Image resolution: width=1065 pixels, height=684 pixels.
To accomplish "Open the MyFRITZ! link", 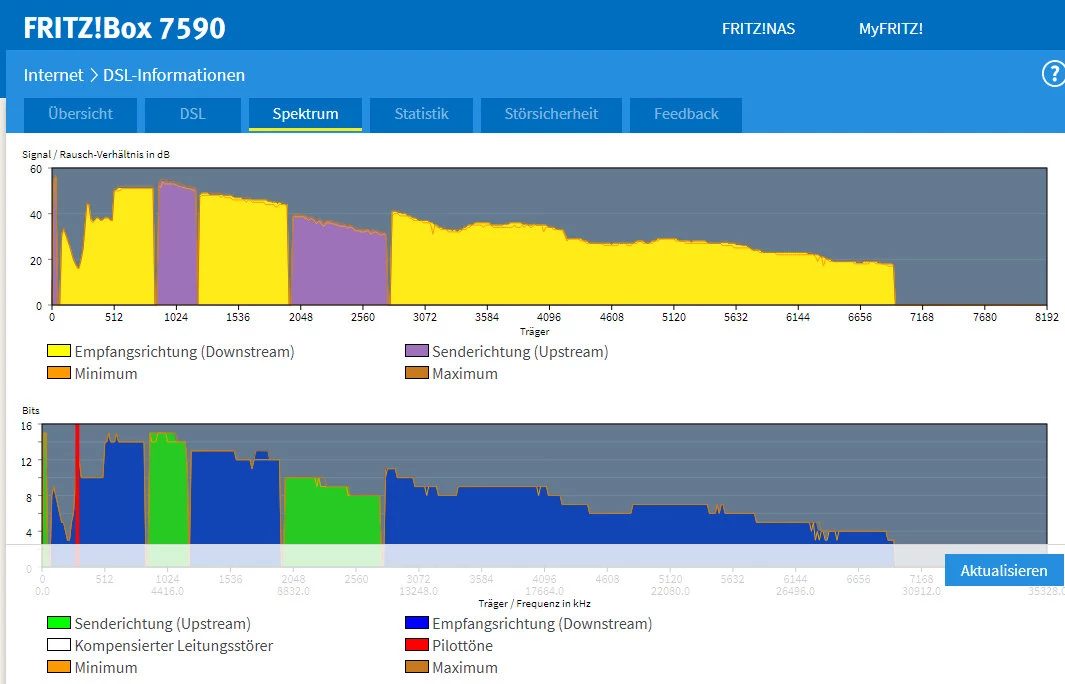I will 890,28.
